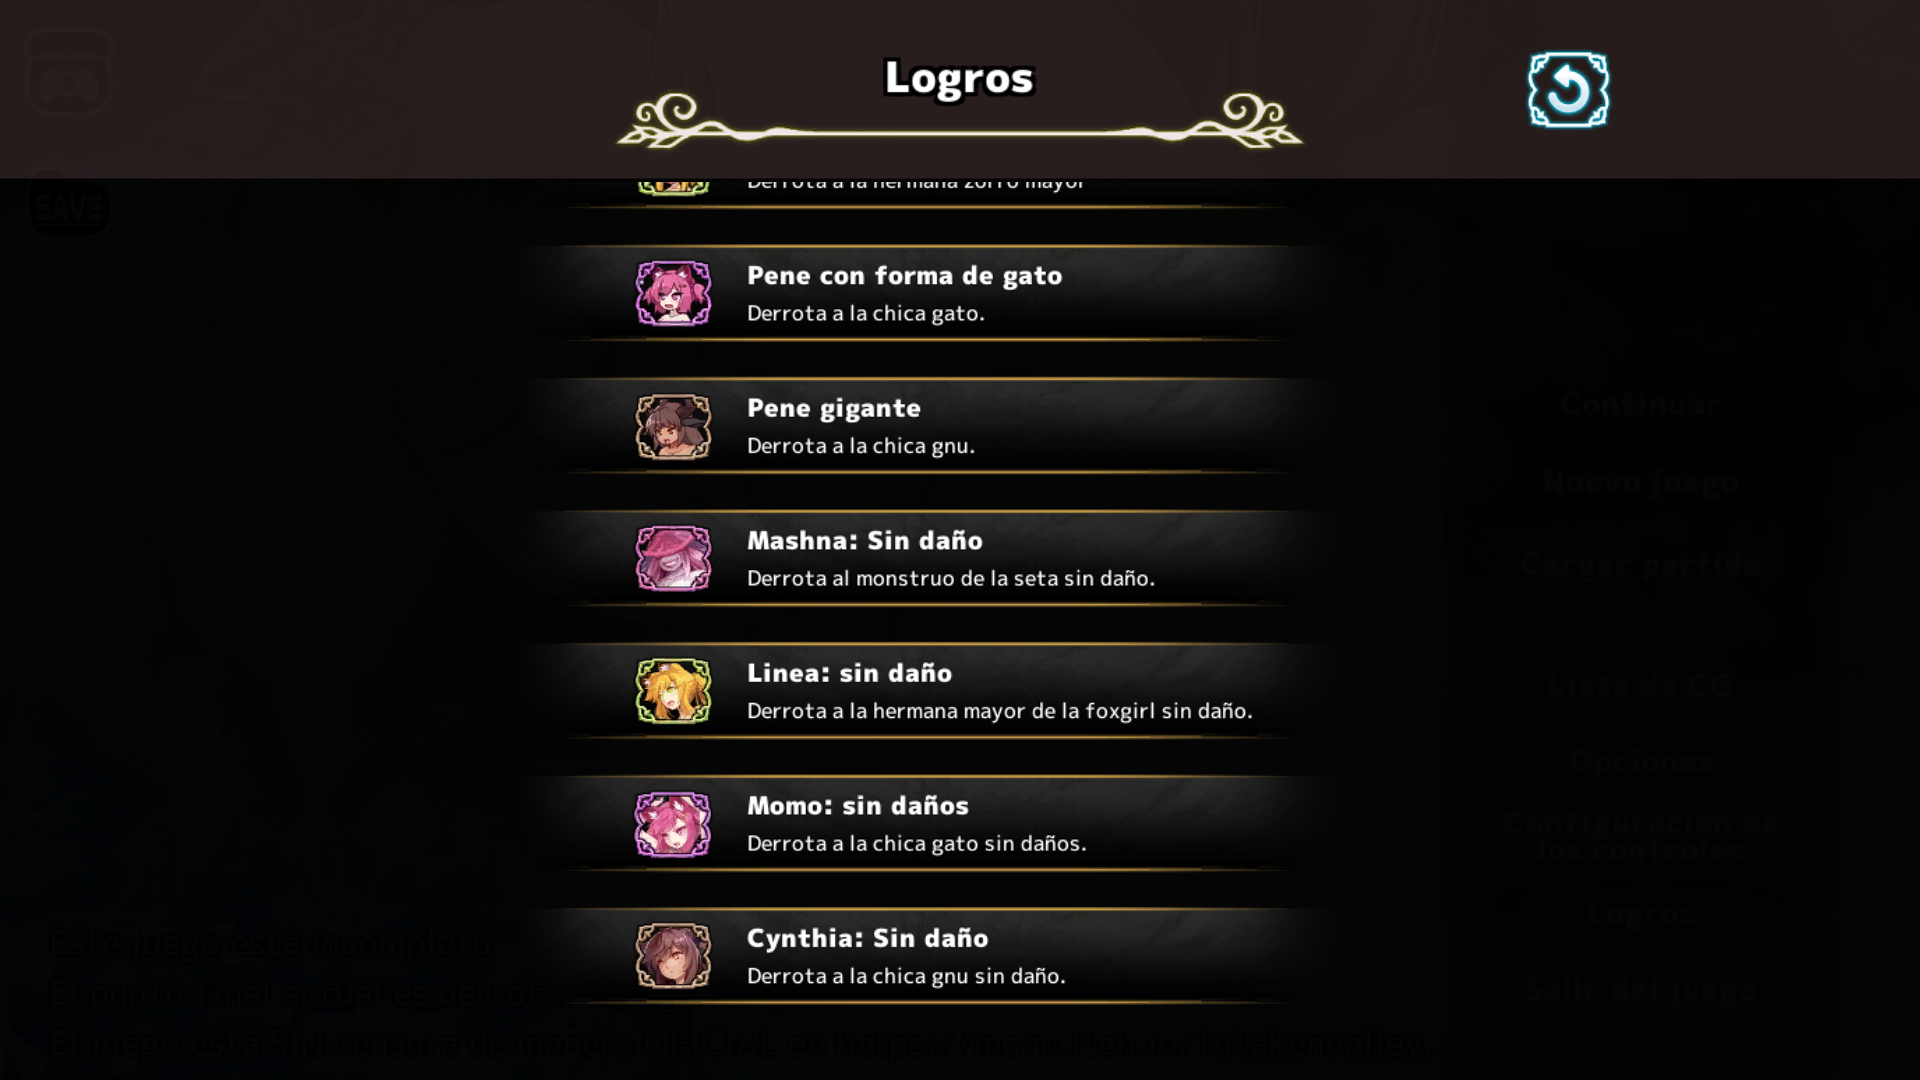Select the Pene gigante achievement entry

[x=930, y=426]
